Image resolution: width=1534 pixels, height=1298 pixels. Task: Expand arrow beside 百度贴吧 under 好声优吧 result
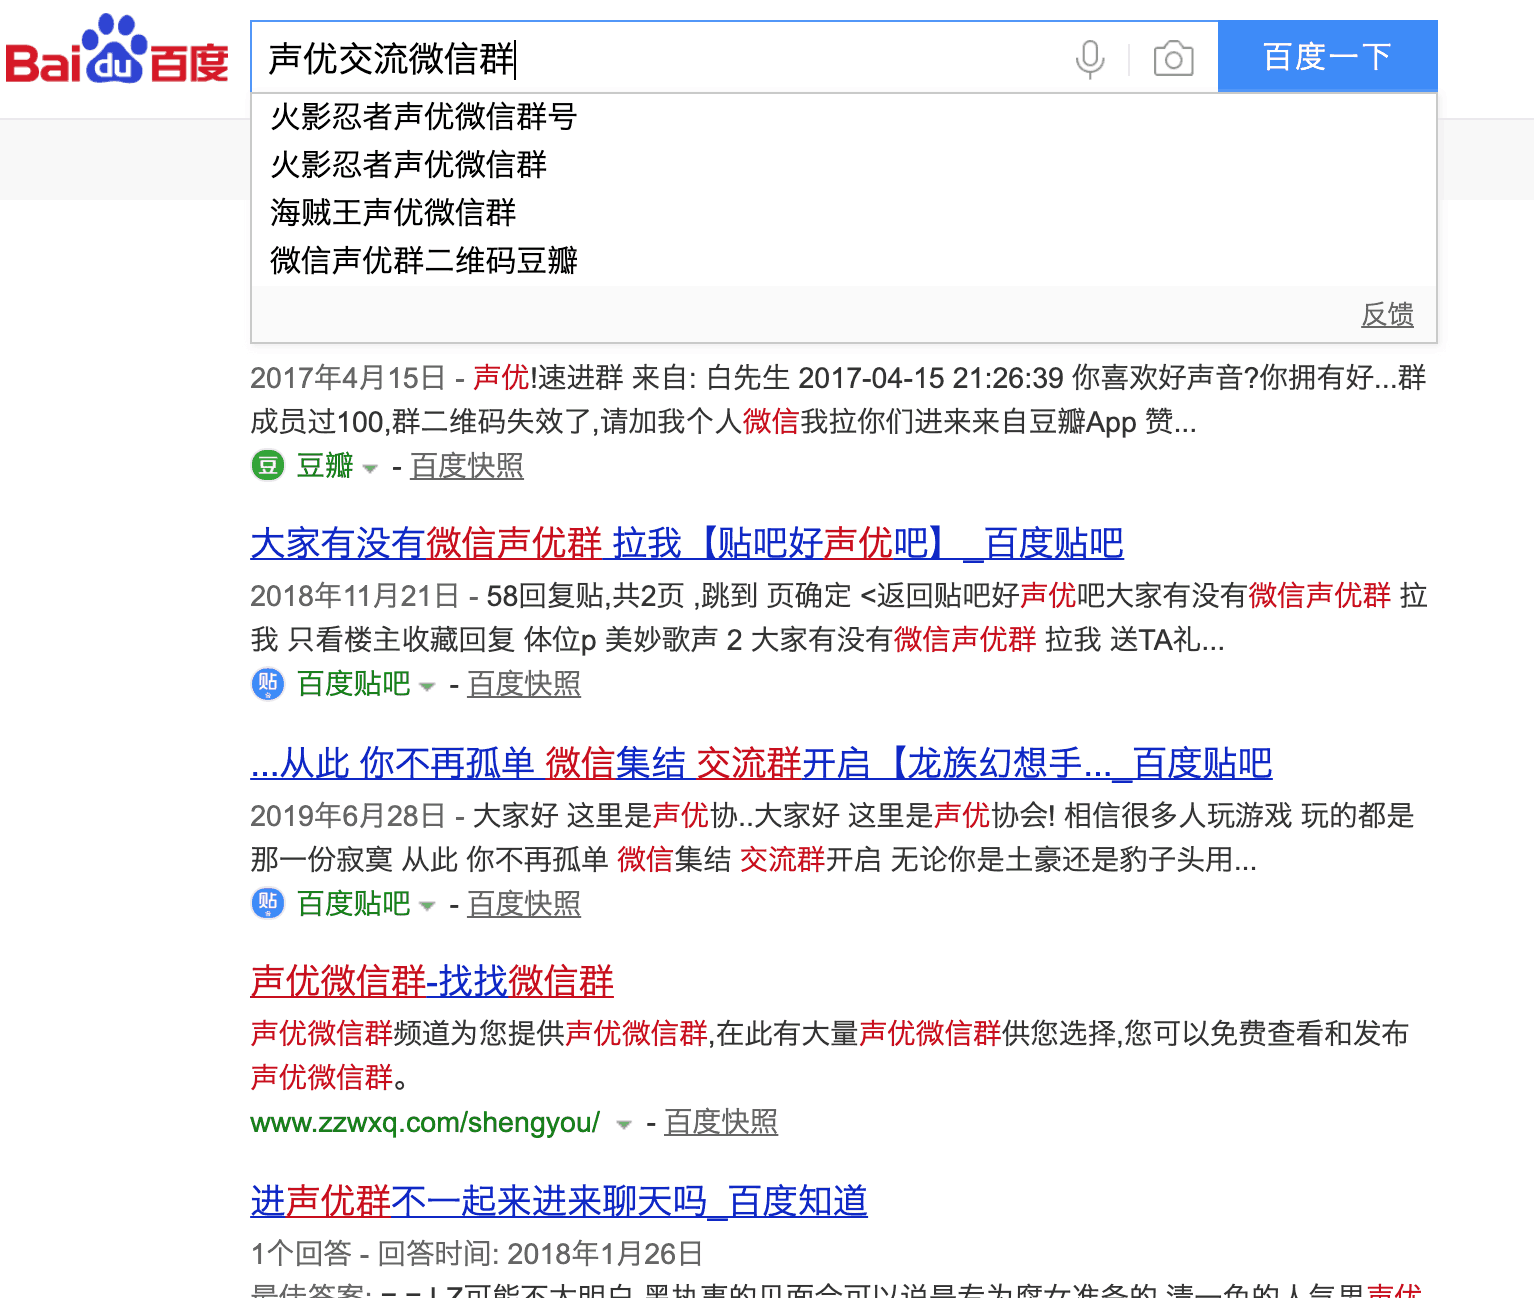427,686
